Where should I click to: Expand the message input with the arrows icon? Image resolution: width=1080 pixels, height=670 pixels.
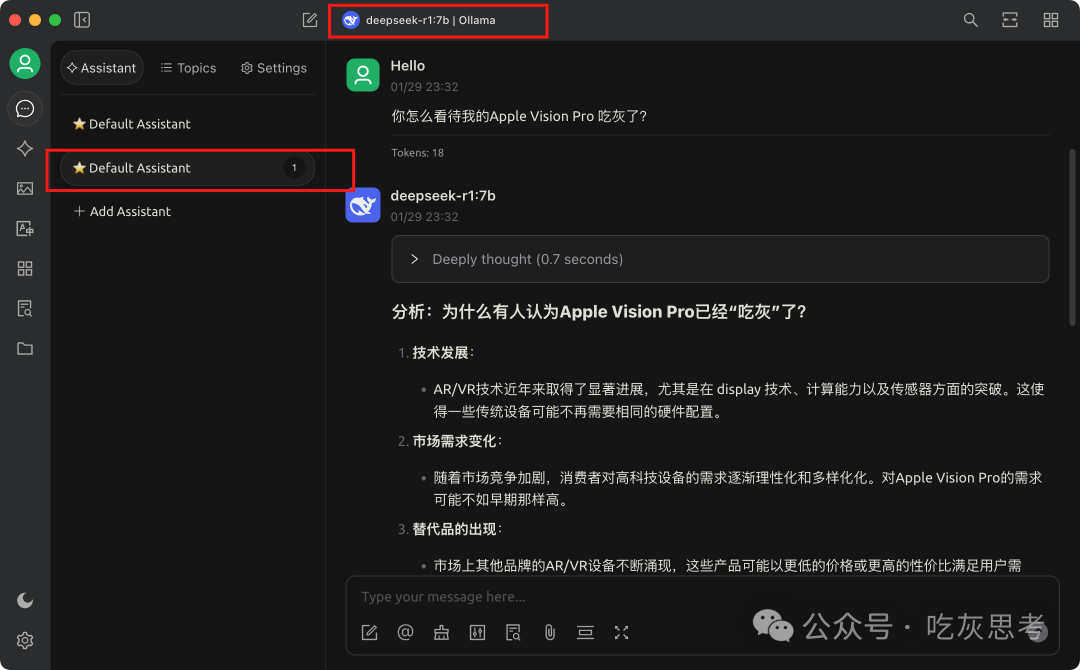pyautogui.click(x=621, y=632)
